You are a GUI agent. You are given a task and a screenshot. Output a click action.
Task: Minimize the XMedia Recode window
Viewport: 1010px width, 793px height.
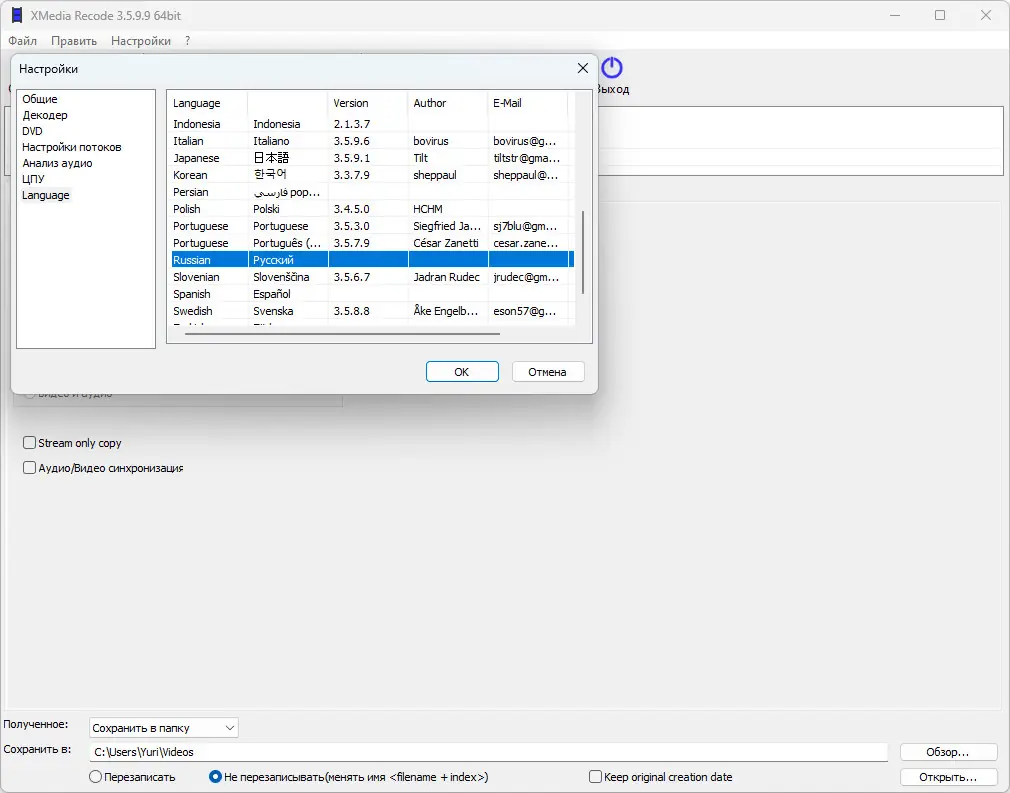(x=895, y=15)
